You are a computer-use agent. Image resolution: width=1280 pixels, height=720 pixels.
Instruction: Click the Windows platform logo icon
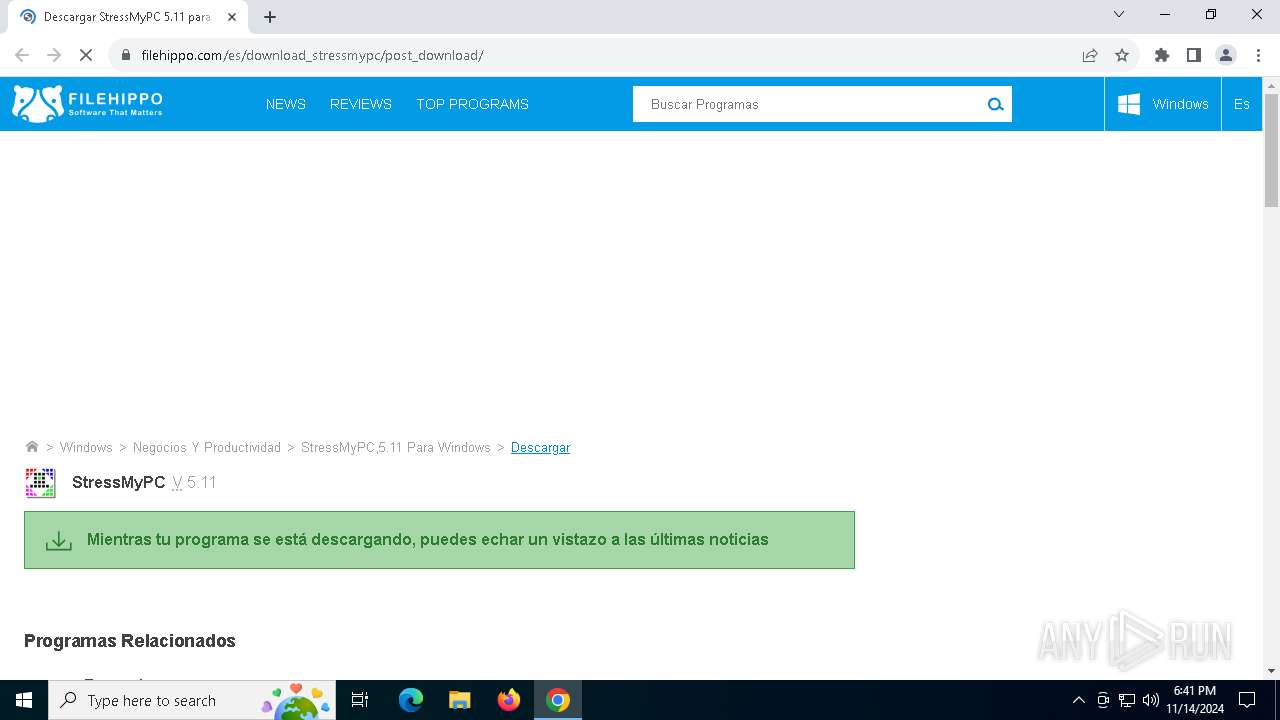(1129, 104)
